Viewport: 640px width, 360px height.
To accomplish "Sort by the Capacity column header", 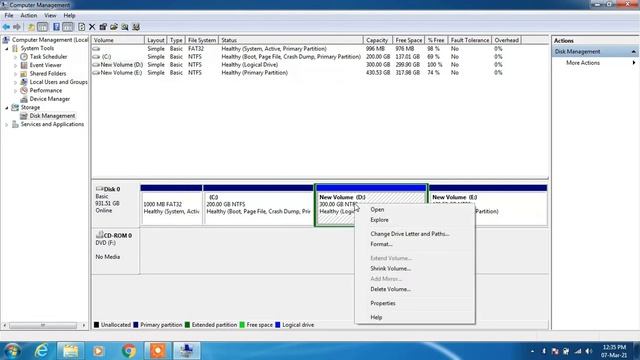I will click(x=378, y=40).
